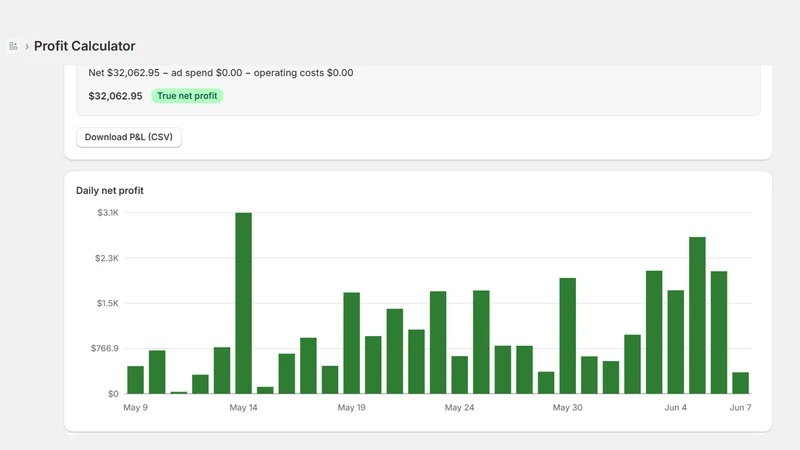Screen dimensions: 800x450
Task: Click the Profit Calculator page title
Action: pyautogui.click(x=84, y=46)
